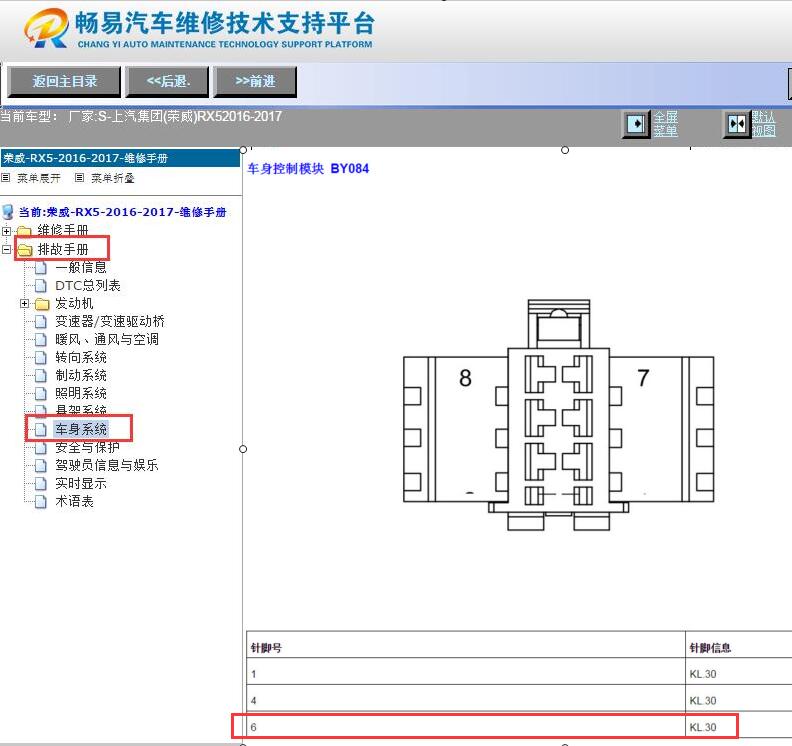This screenshot has width=792, height=746.
Task: Open the DTC总列表 page
Action: (88, 285)
